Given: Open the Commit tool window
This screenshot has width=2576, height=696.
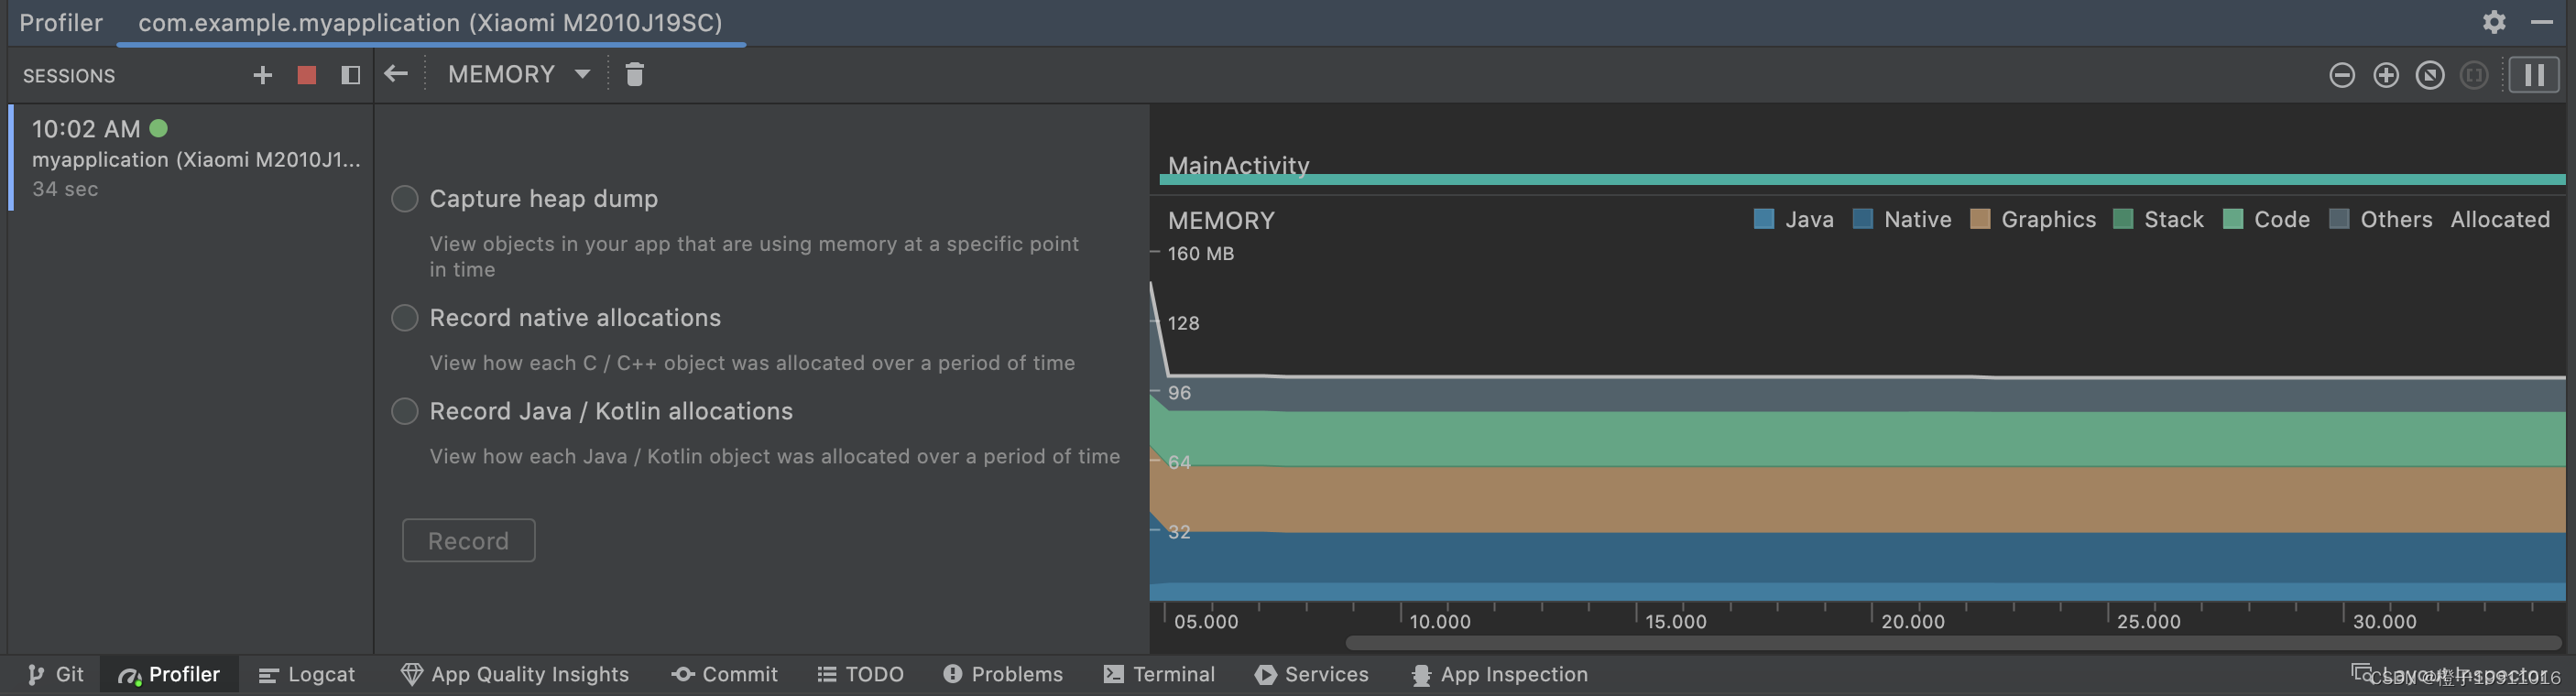Looking at the screenshot, I should pyautogui.click(x=724, y=675).
